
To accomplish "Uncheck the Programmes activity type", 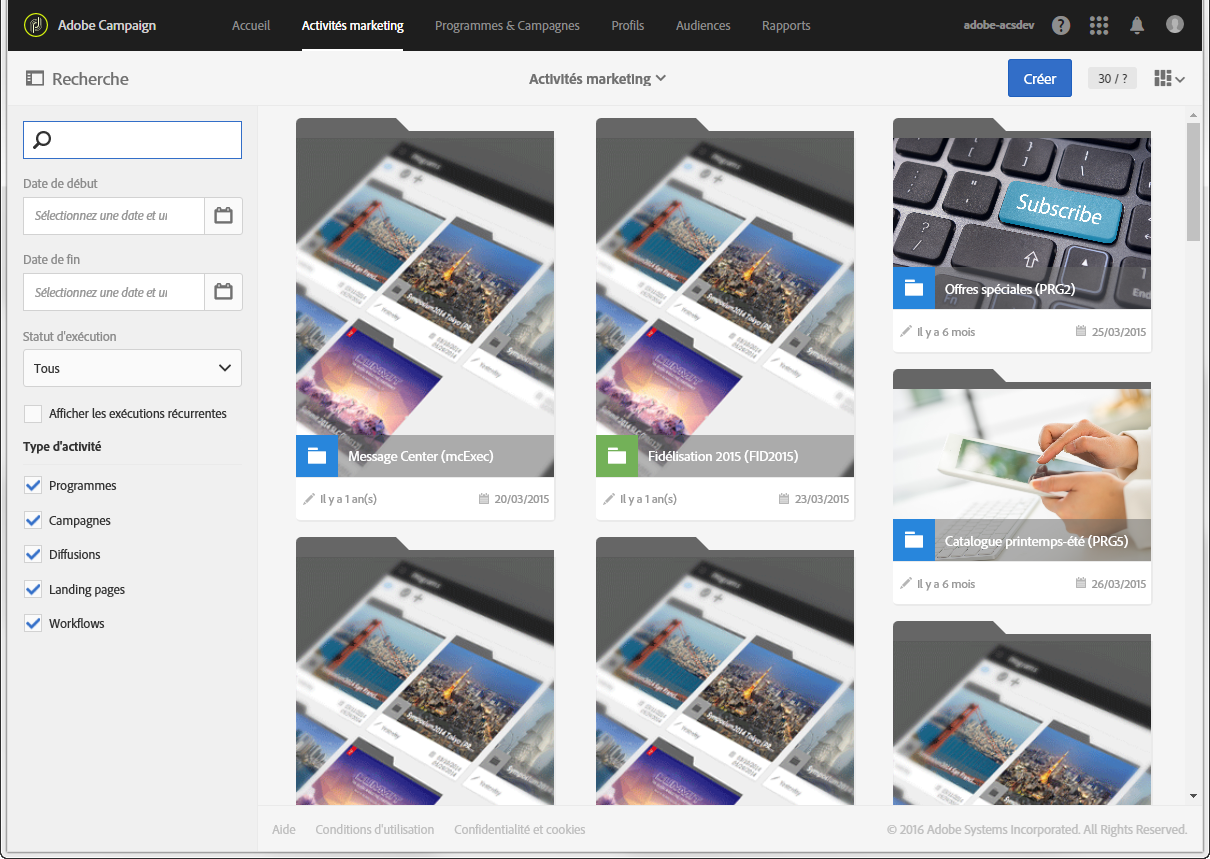I will pyautogui.click(x=33, y=486).
